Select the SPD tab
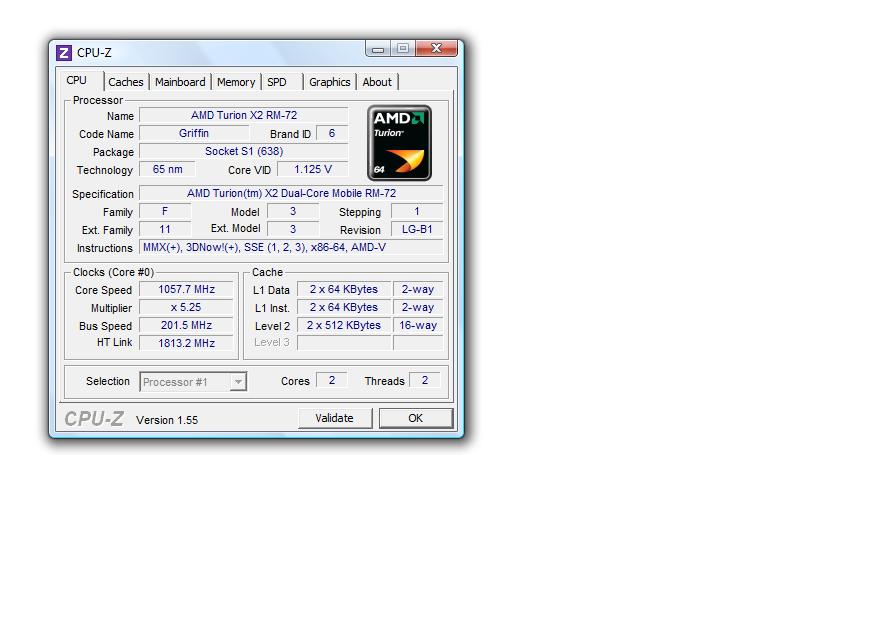 [277, 82]
